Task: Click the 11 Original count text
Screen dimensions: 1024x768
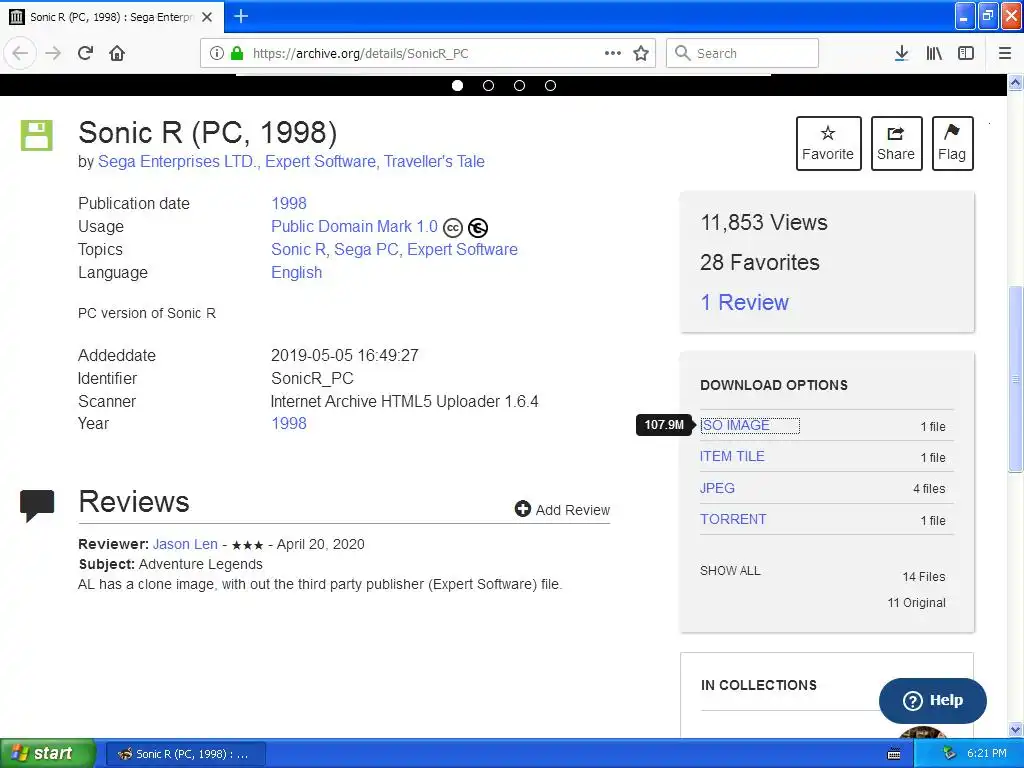Action: coord(916,603)
